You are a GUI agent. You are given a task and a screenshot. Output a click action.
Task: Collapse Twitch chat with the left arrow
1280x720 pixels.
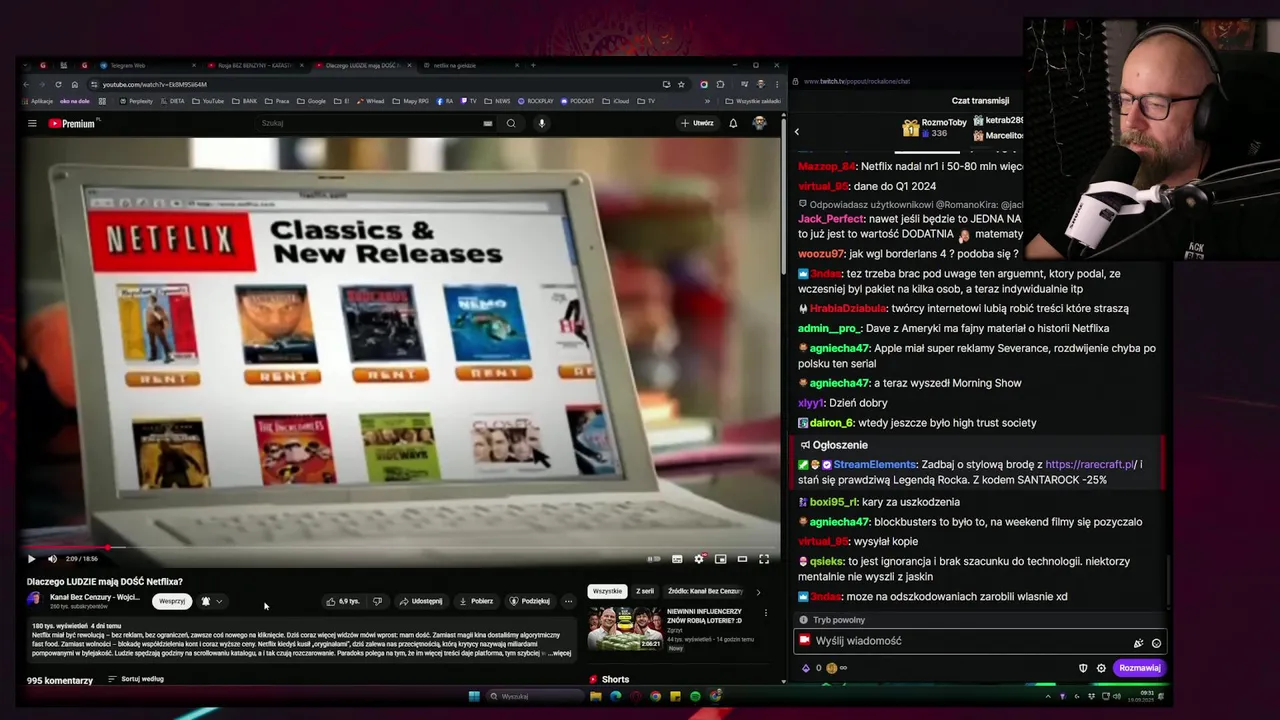(x=797, y=132)
